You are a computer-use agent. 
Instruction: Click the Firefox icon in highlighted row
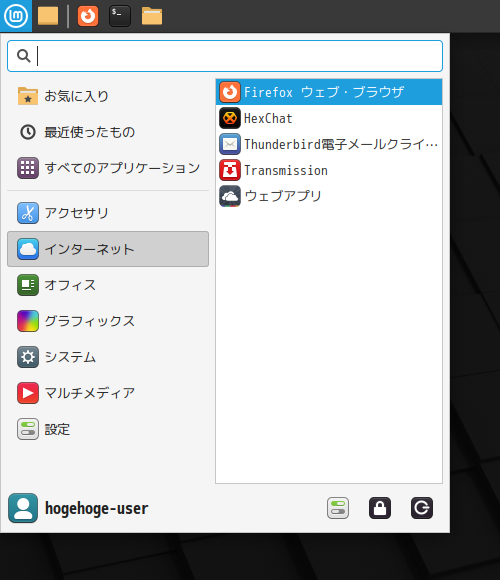(230, 92)
